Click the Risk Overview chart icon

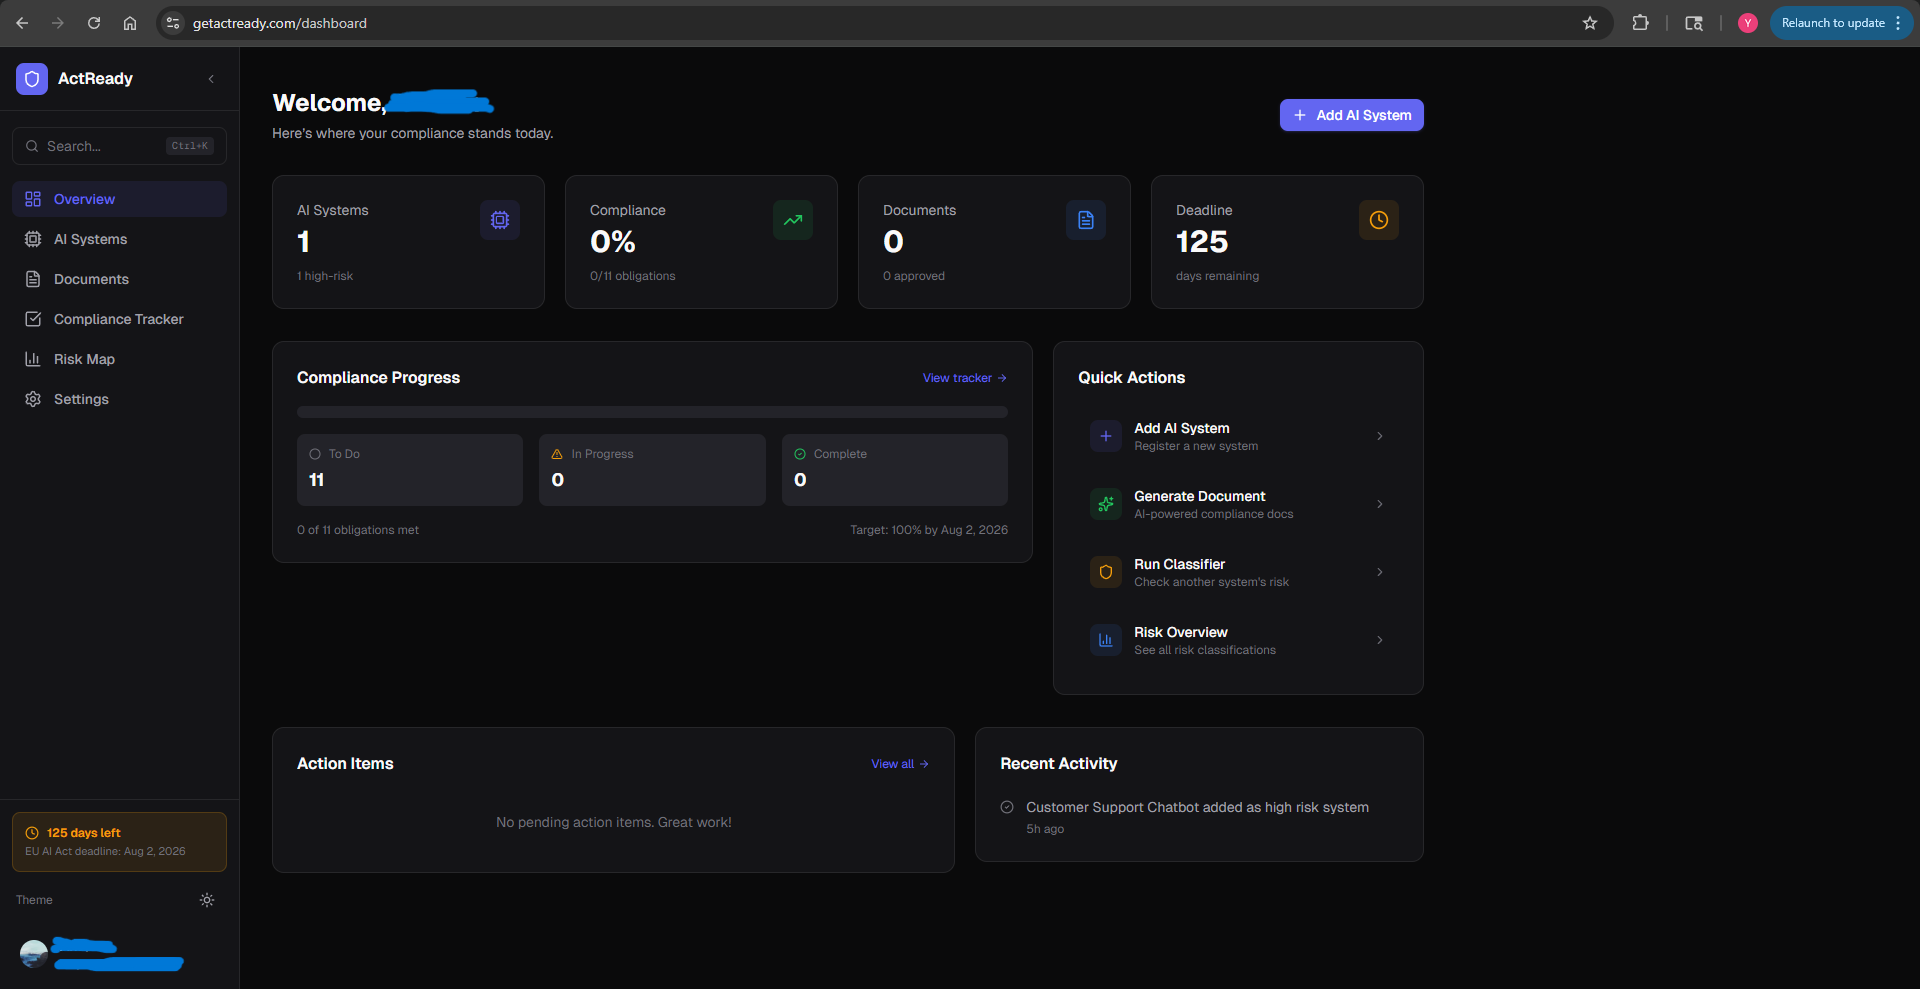(1106, 640)
